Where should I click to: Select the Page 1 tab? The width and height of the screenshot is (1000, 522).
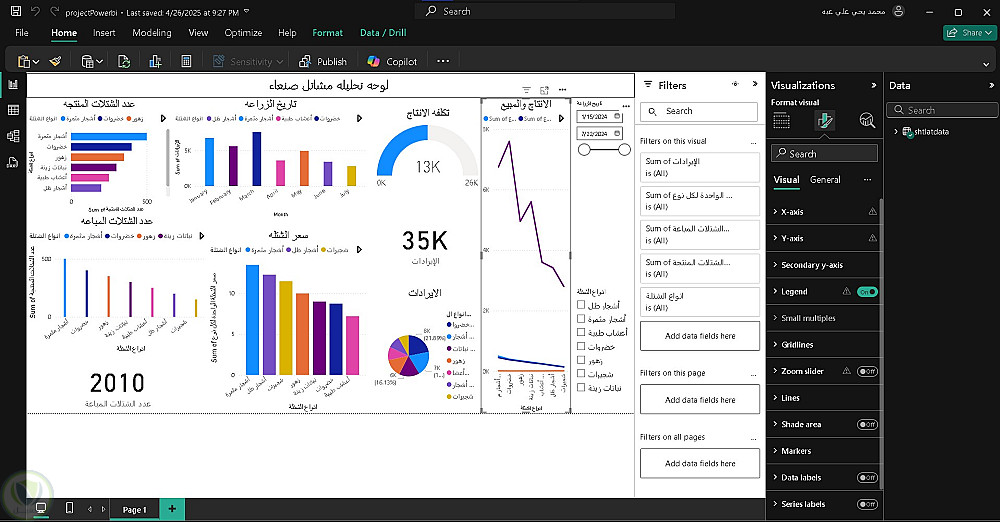(x=134, y=509)
